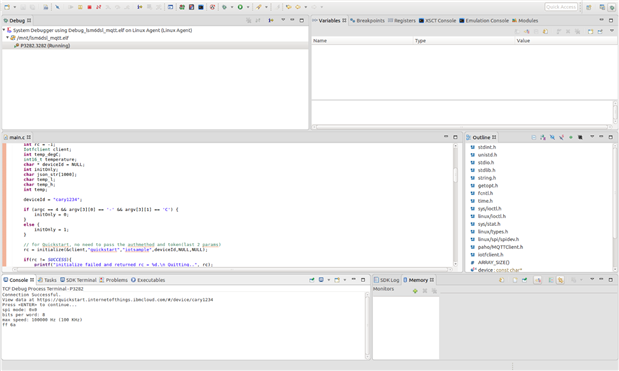Open the Run launch dropdown arrow
This screenshot has height=371, width=619.
pyautogui.click(x=248, y=7)
